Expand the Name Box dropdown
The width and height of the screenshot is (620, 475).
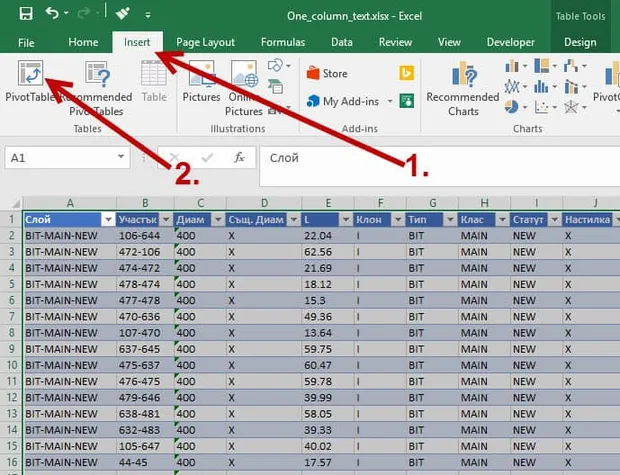[x=121, y=157]
